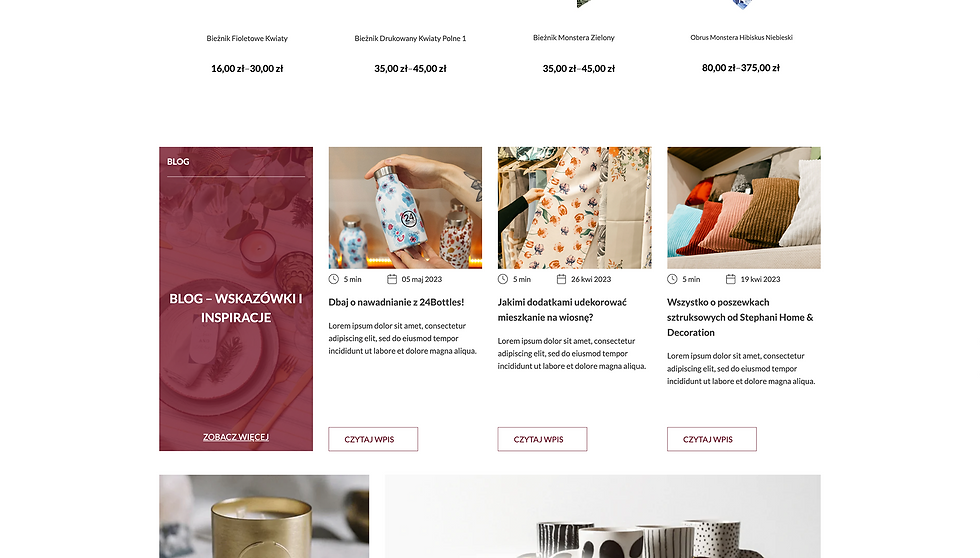The image size is (980, 558).
Task: Open product Bieżnik Monstera Zielony
Action: pyautogui.click(x=574, y=38)
